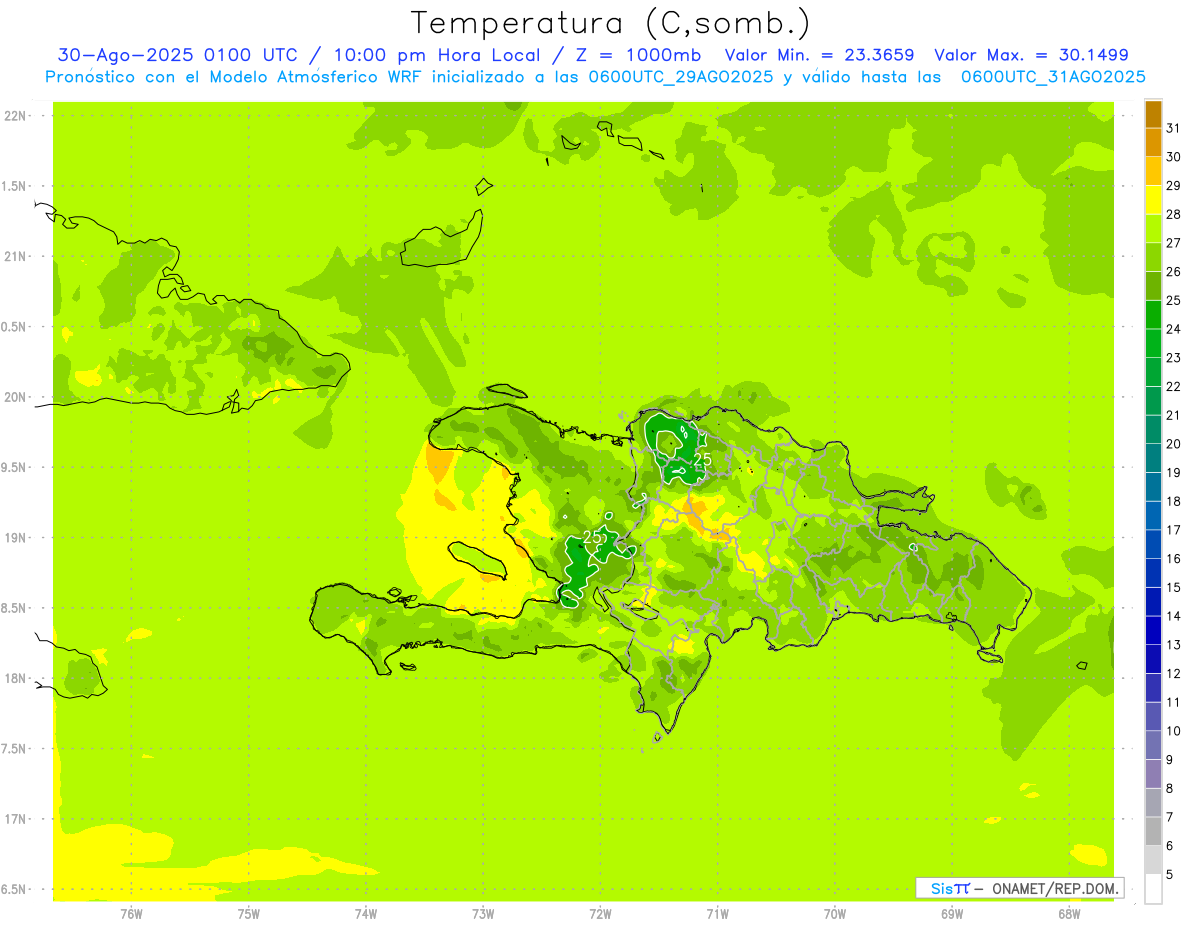1200x927 pixels.
Task: Pick the yellow swatch between 28 and 29
Action: pyautogui.click(x=1153, y=200)
